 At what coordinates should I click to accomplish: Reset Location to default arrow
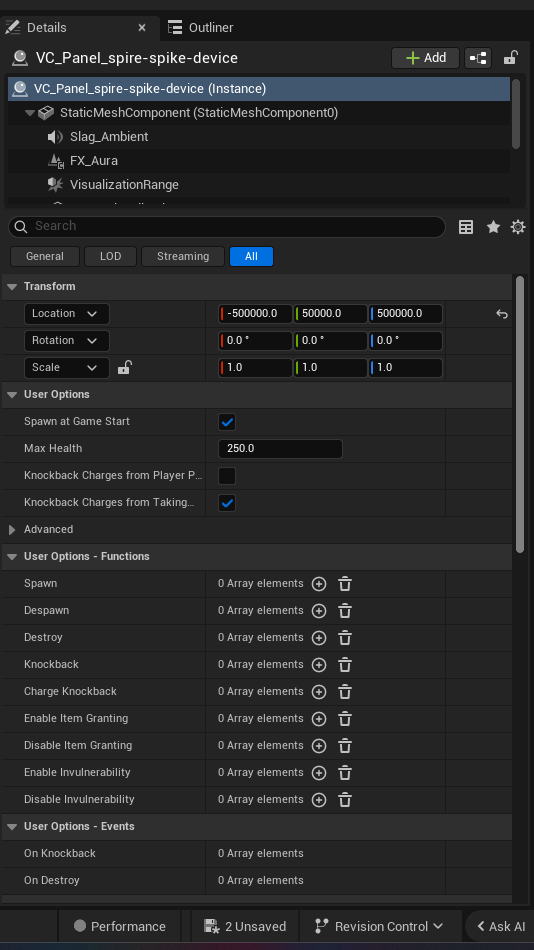501,314
